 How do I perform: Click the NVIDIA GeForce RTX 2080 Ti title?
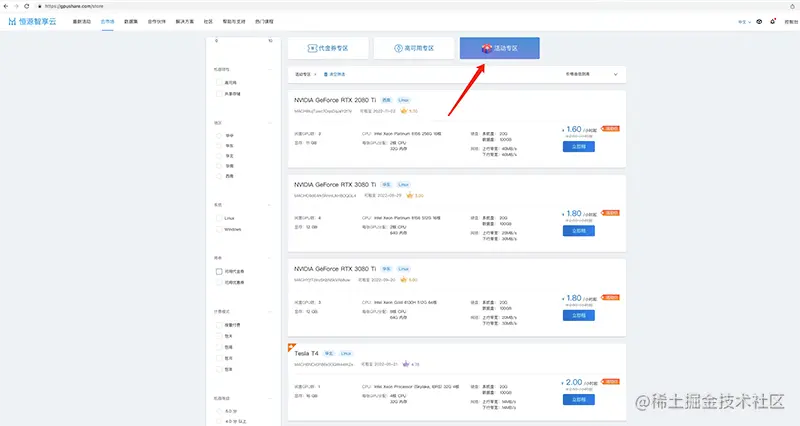(x=335, y=100)
